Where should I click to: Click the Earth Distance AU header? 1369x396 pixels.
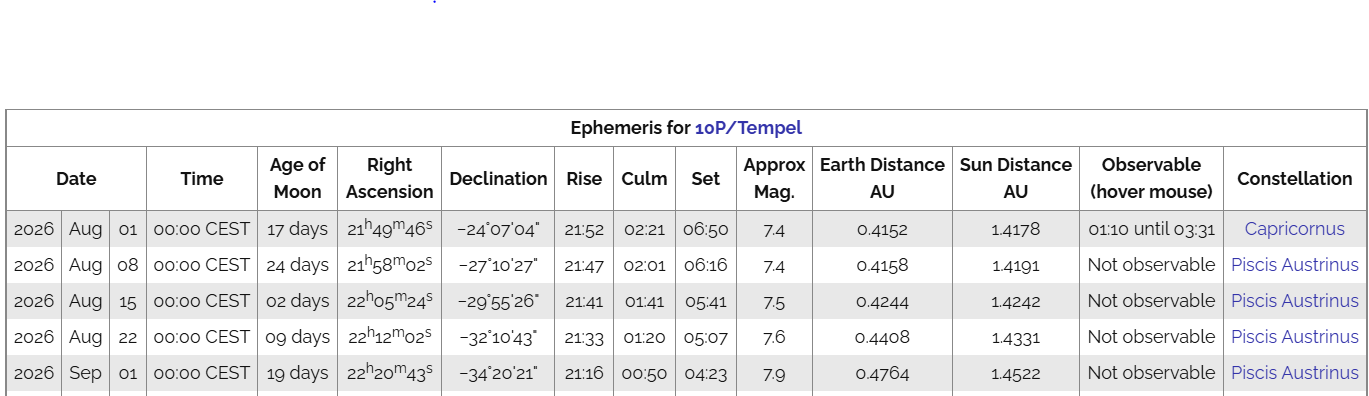pos(882,178)
